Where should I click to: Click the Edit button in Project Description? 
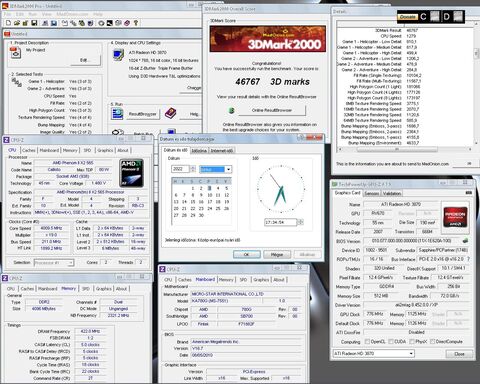click(x=85, y=60)
